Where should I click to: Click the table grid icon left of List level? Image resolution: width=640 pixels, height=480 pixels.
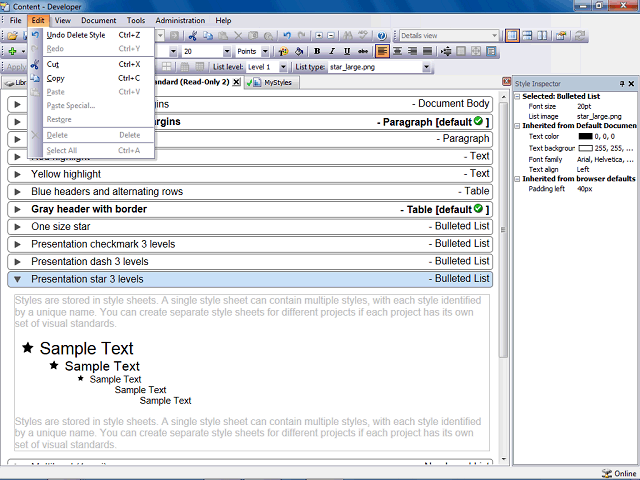tap(167, 67)
